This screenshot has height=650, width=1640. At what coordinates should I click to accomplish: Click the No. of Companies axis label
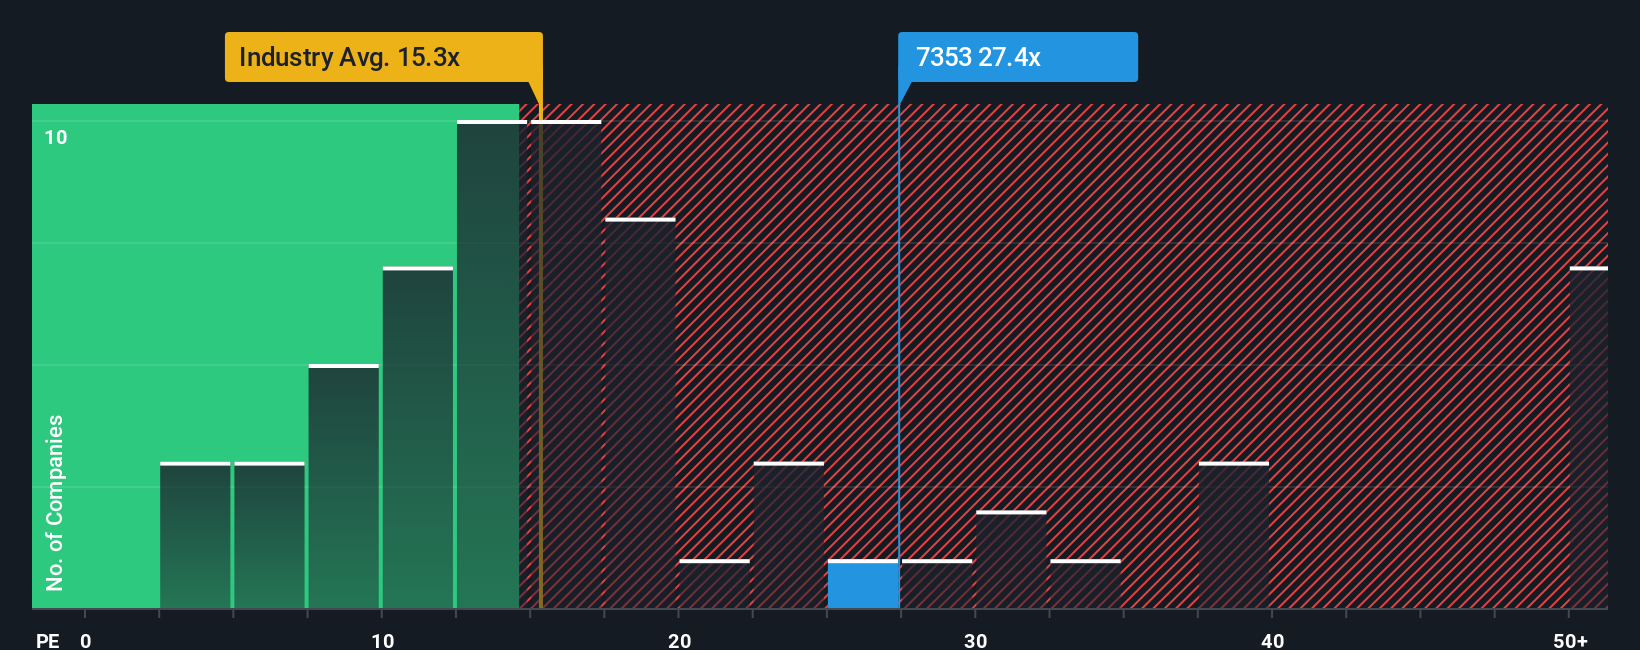point(55,503)
